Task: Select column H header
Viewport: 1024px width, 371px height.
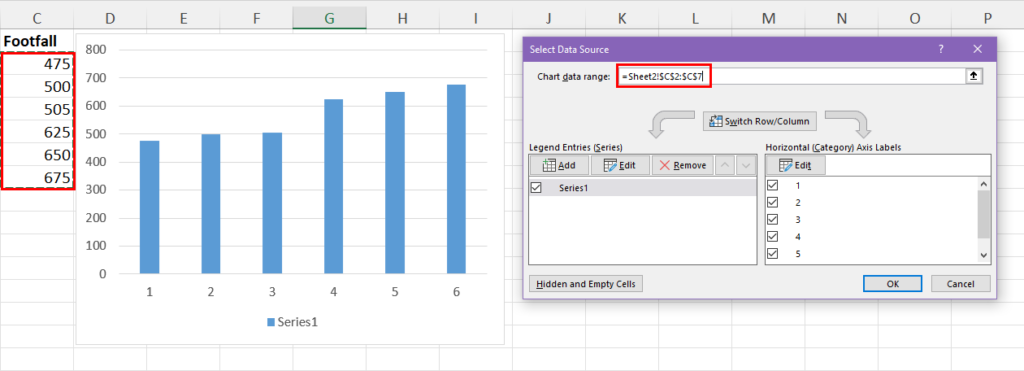Action: click(x=402, y=20)
